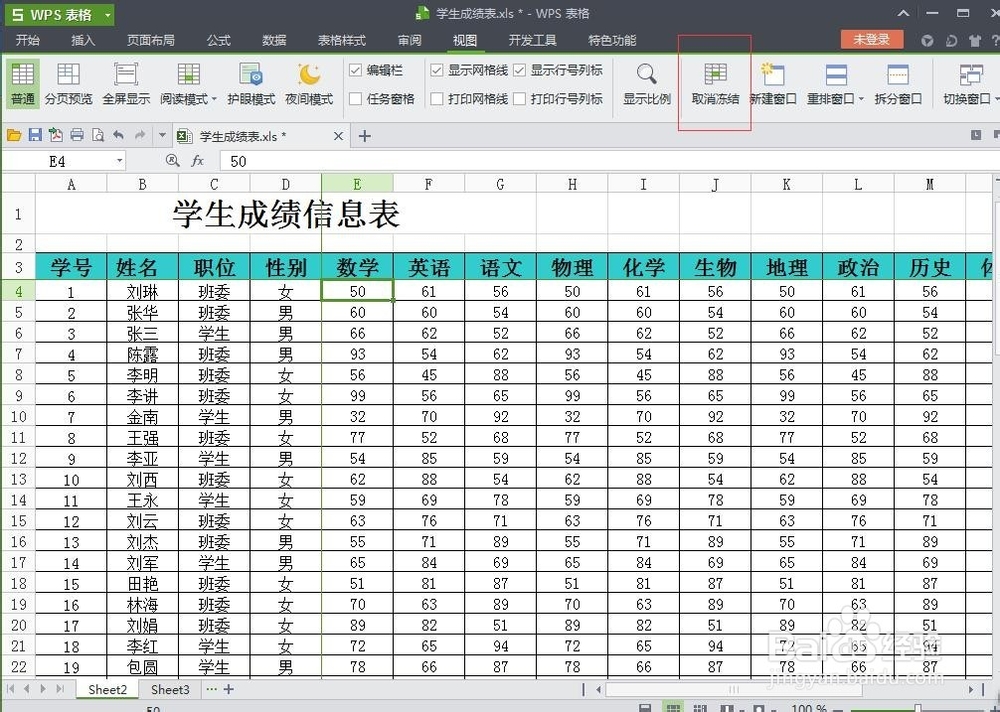
Task: Add a new sheet with plus button
Action: [228, 689]
